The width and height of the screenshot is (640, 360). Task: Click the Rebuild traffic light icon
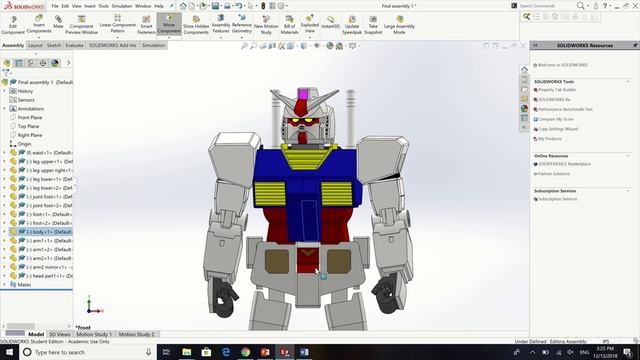coord(263,6)
